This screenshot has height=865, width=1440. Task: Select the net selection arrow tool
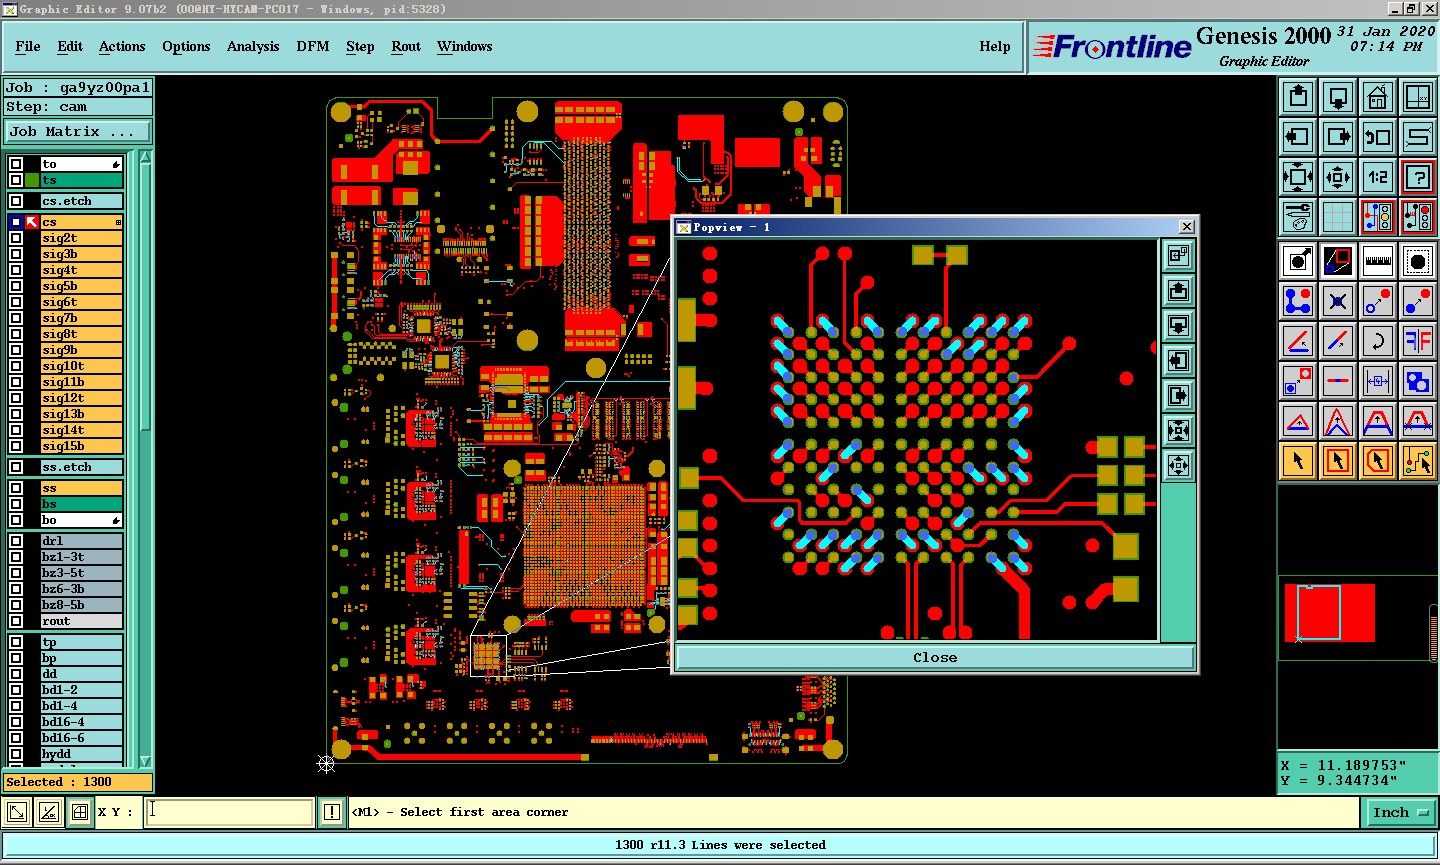[1418, 461]
